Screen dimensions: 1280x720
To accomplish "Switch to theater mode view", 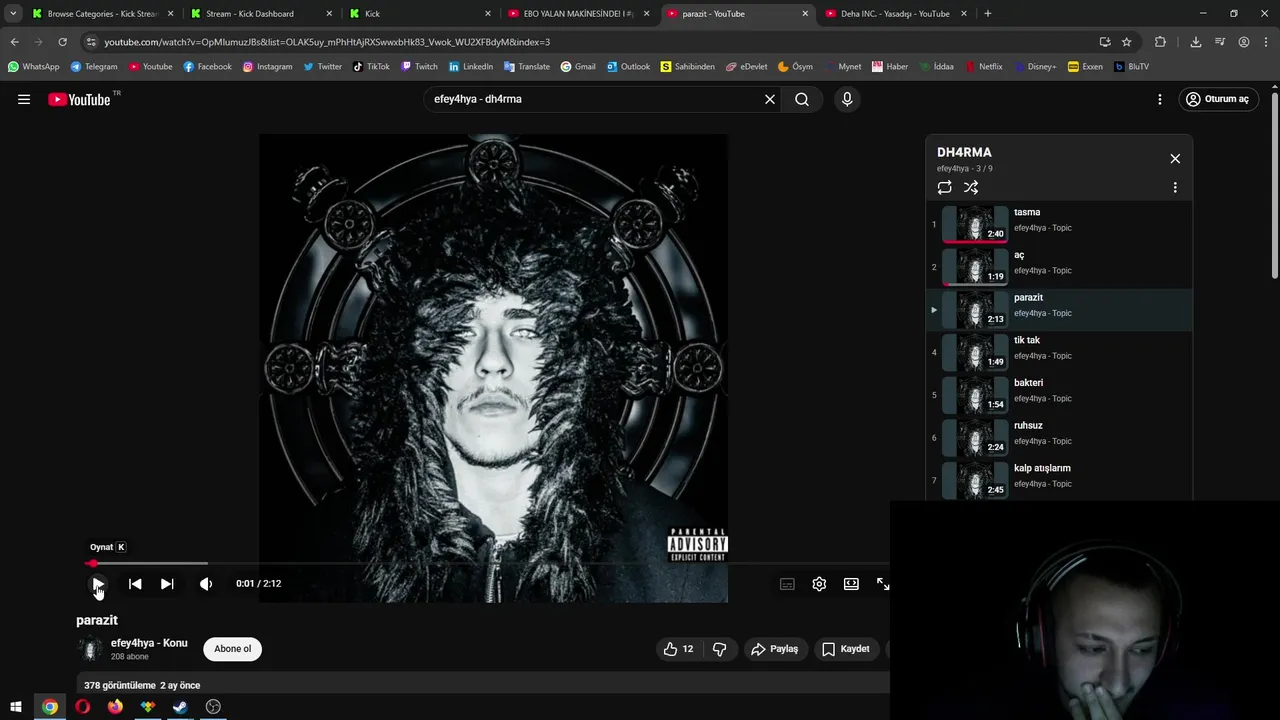I will [851, 584].
